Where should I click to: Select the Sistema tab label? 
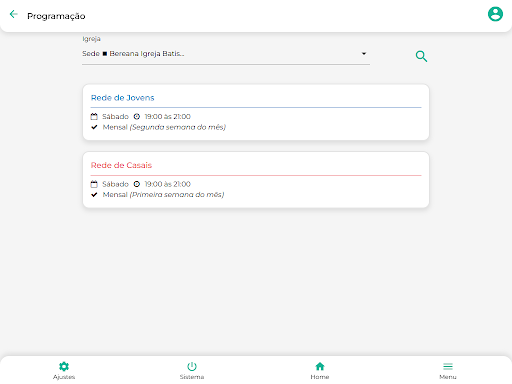[192, 377]
